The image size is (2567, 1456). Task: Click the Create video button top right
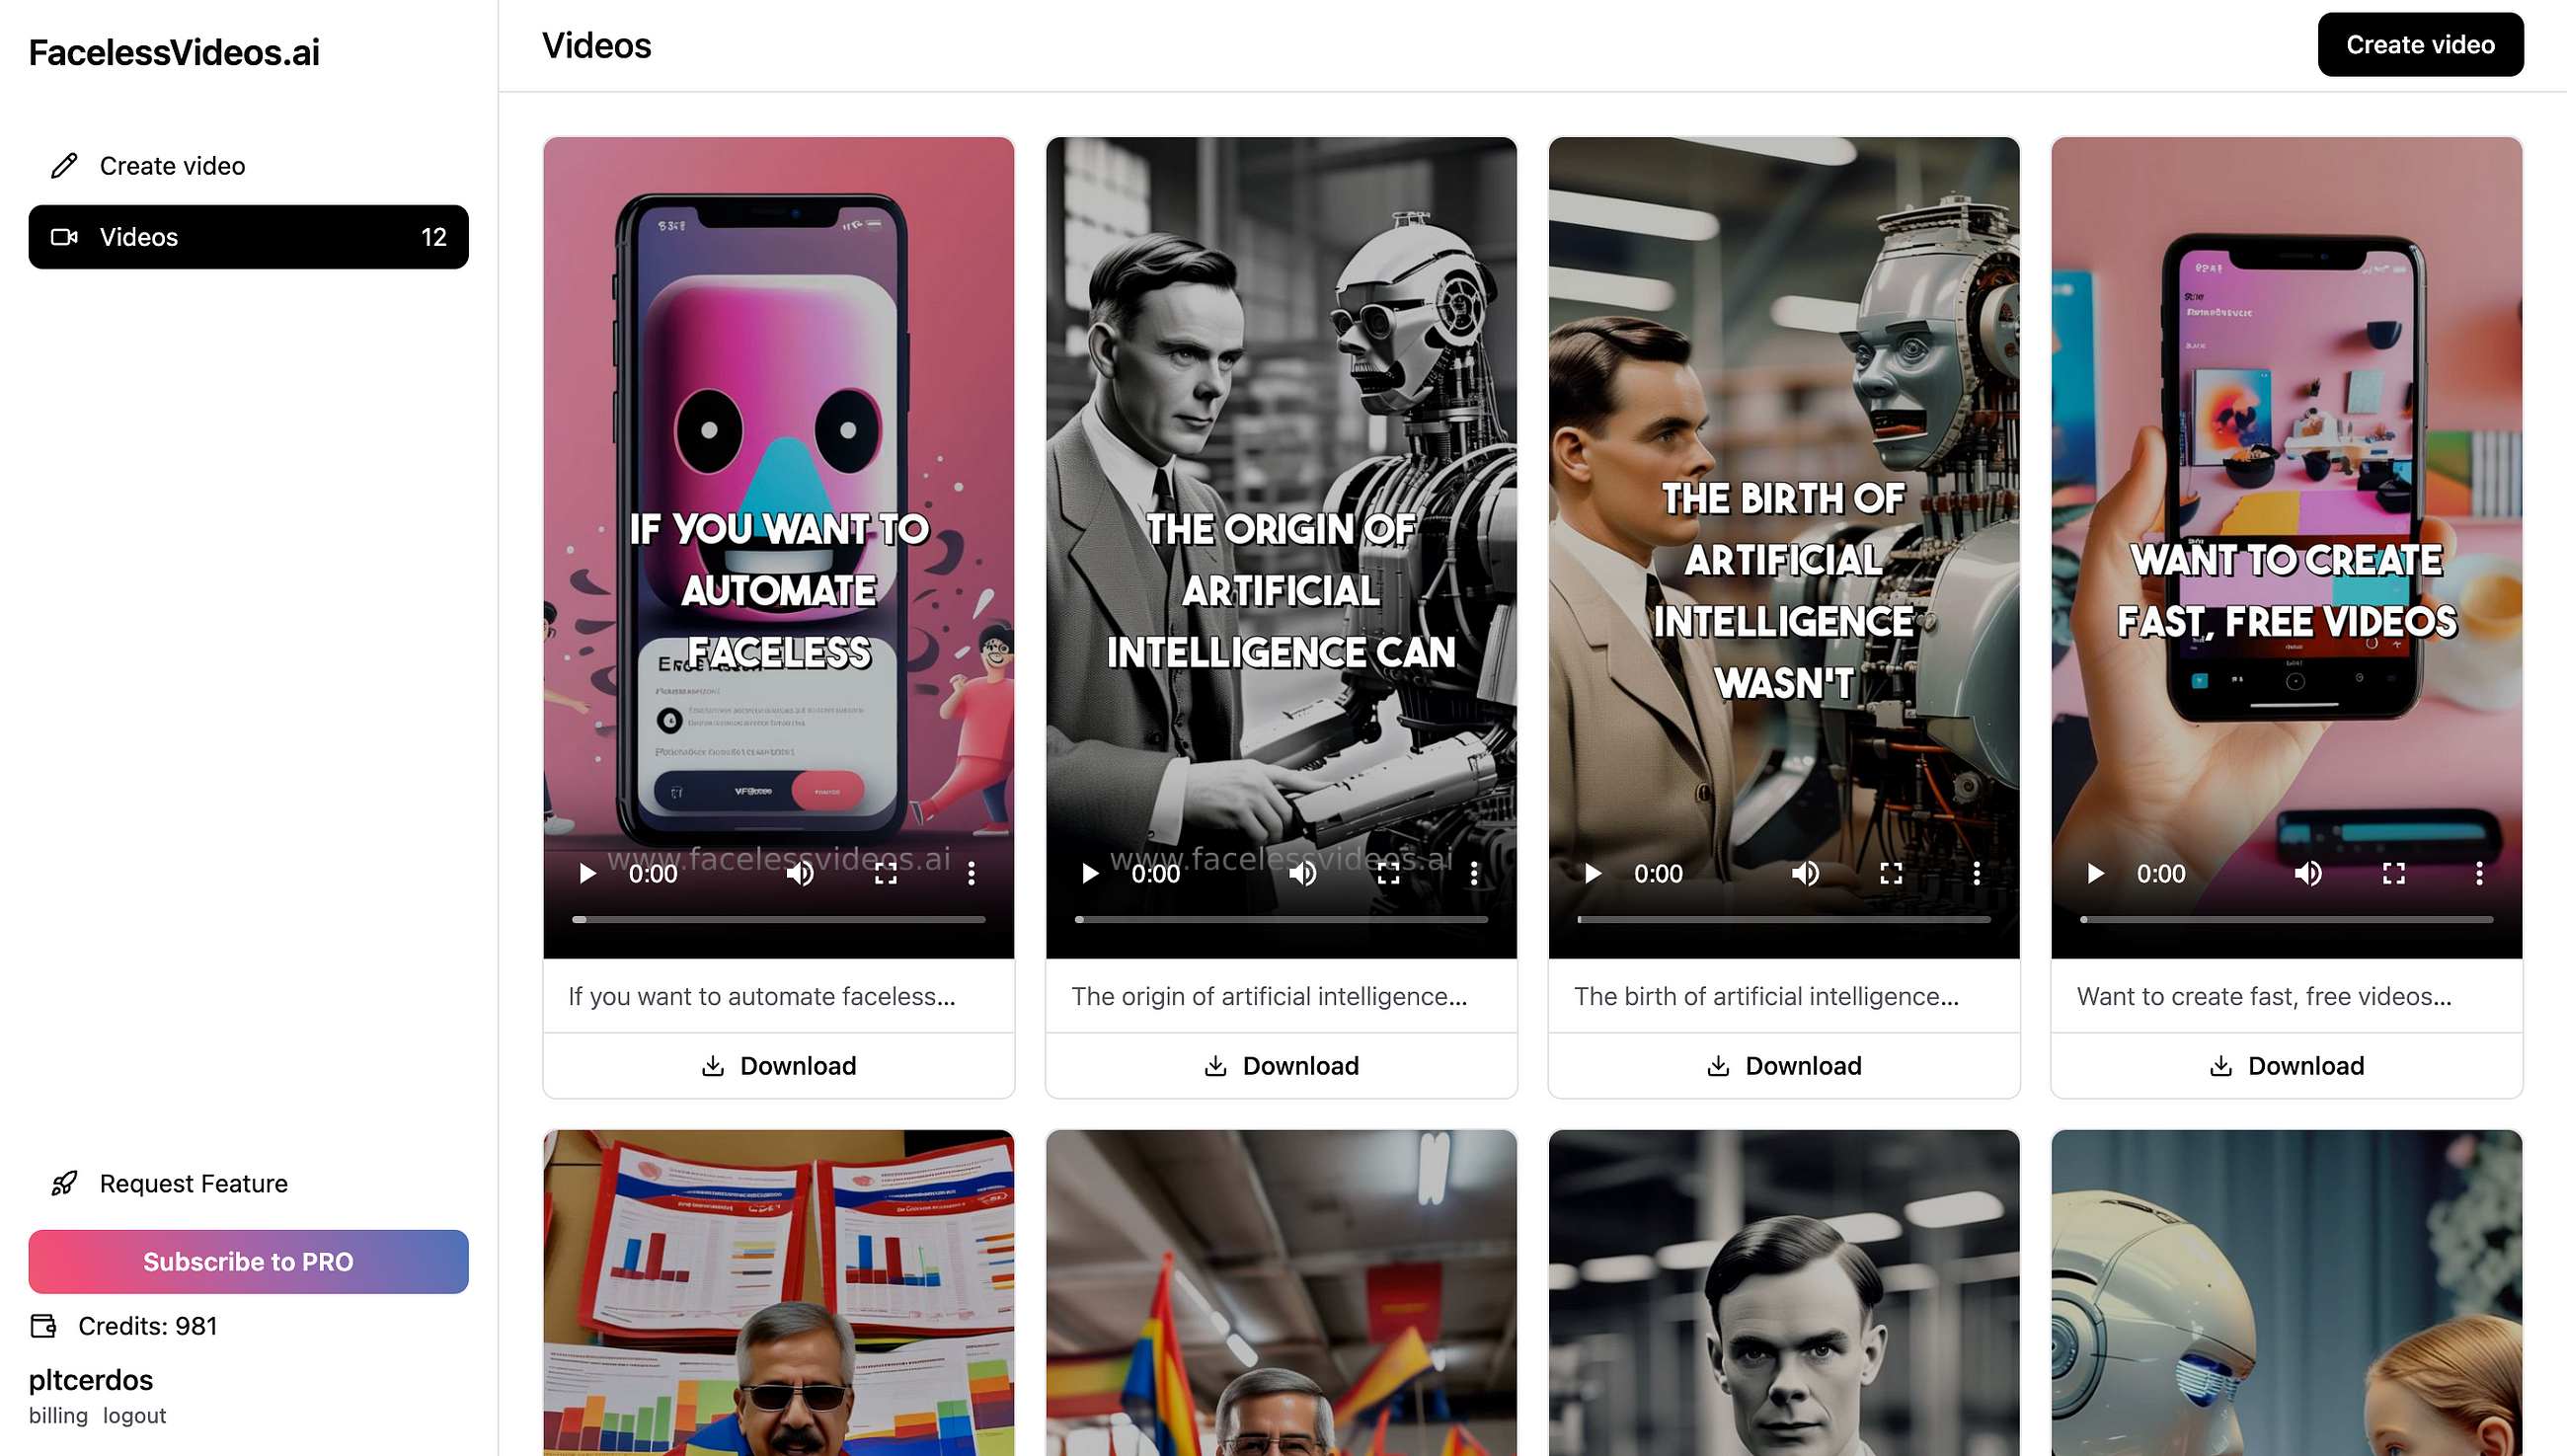pos(2421,44)
